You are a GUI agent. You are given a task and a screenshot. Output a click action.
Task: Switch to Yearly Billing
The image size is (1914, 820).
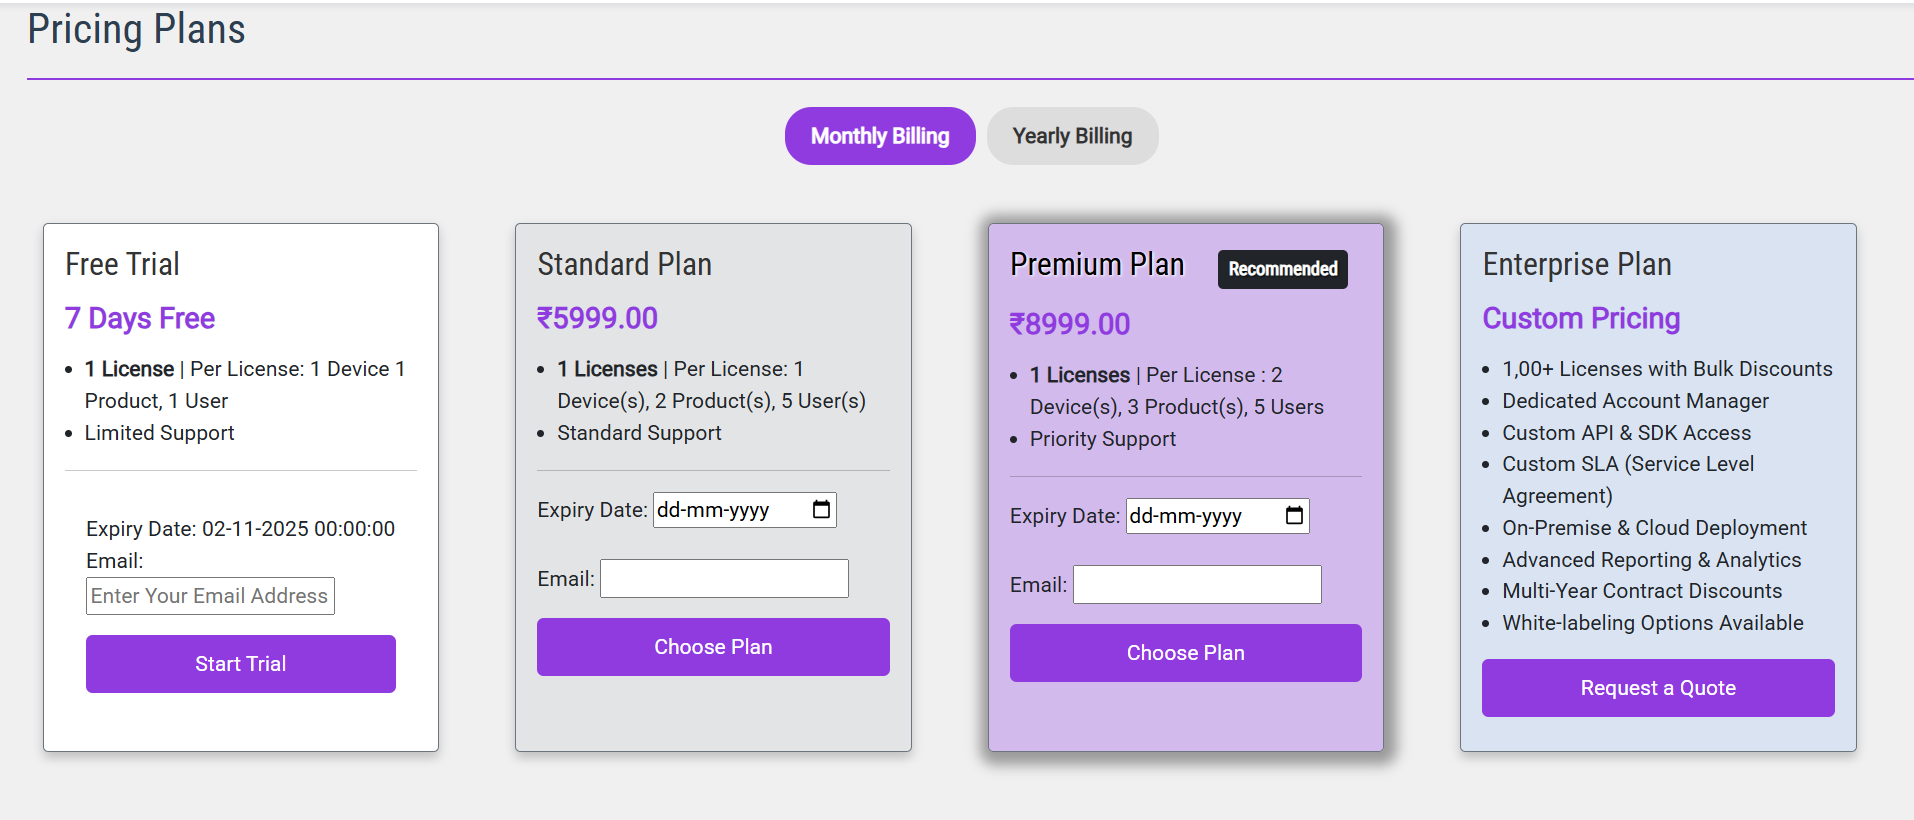tap(1071, 135)
